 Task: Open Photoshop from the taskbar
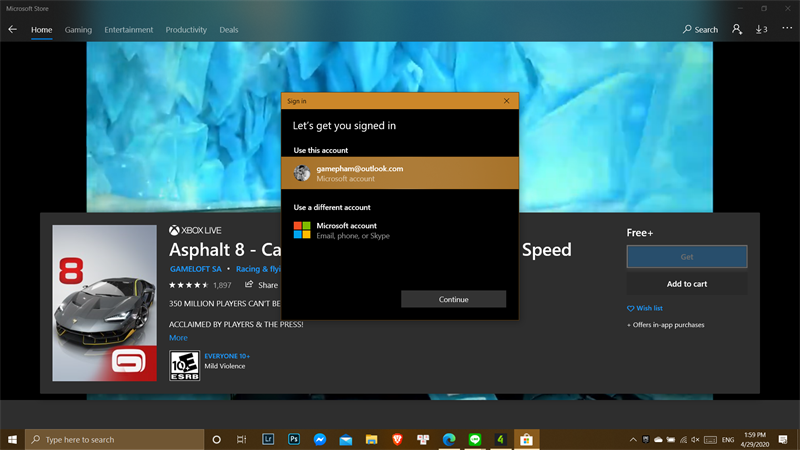pyautogui.click(x=295, y=439)
